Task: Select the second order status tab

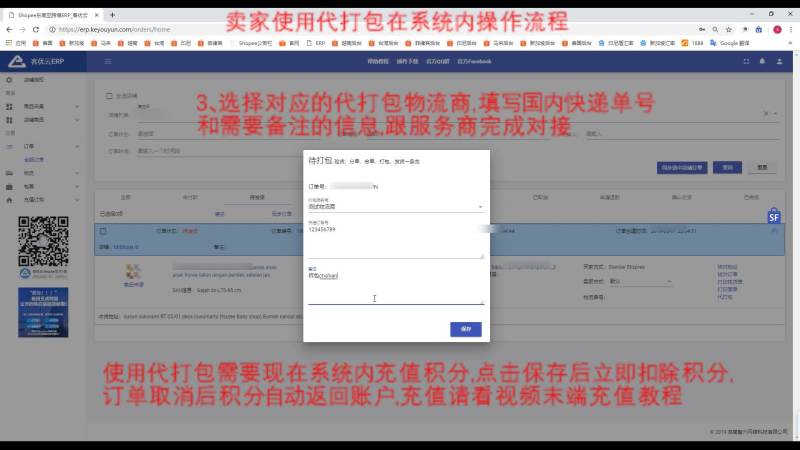Action: 190,197
